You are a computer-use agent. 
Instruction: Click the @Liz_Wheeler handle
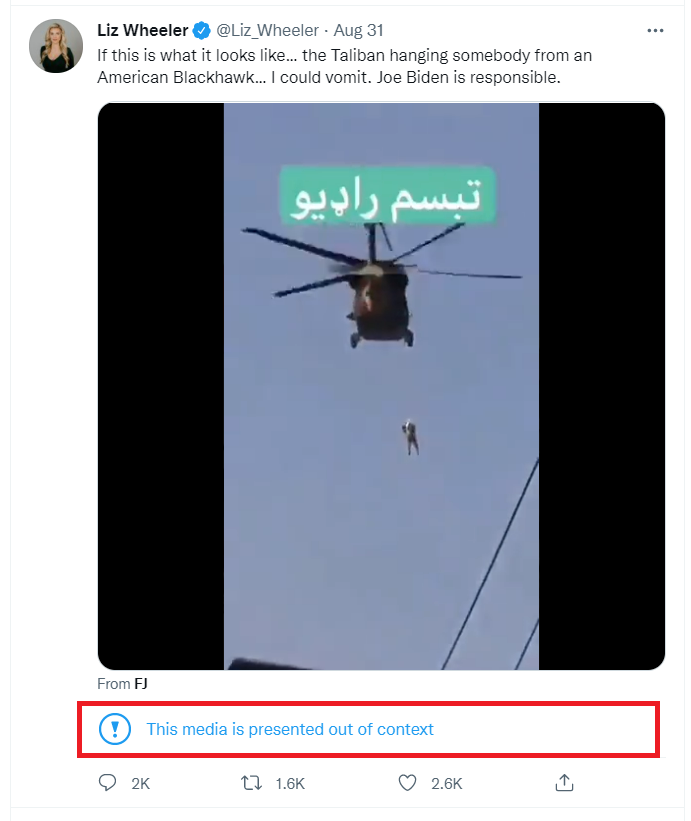point(267,30)
